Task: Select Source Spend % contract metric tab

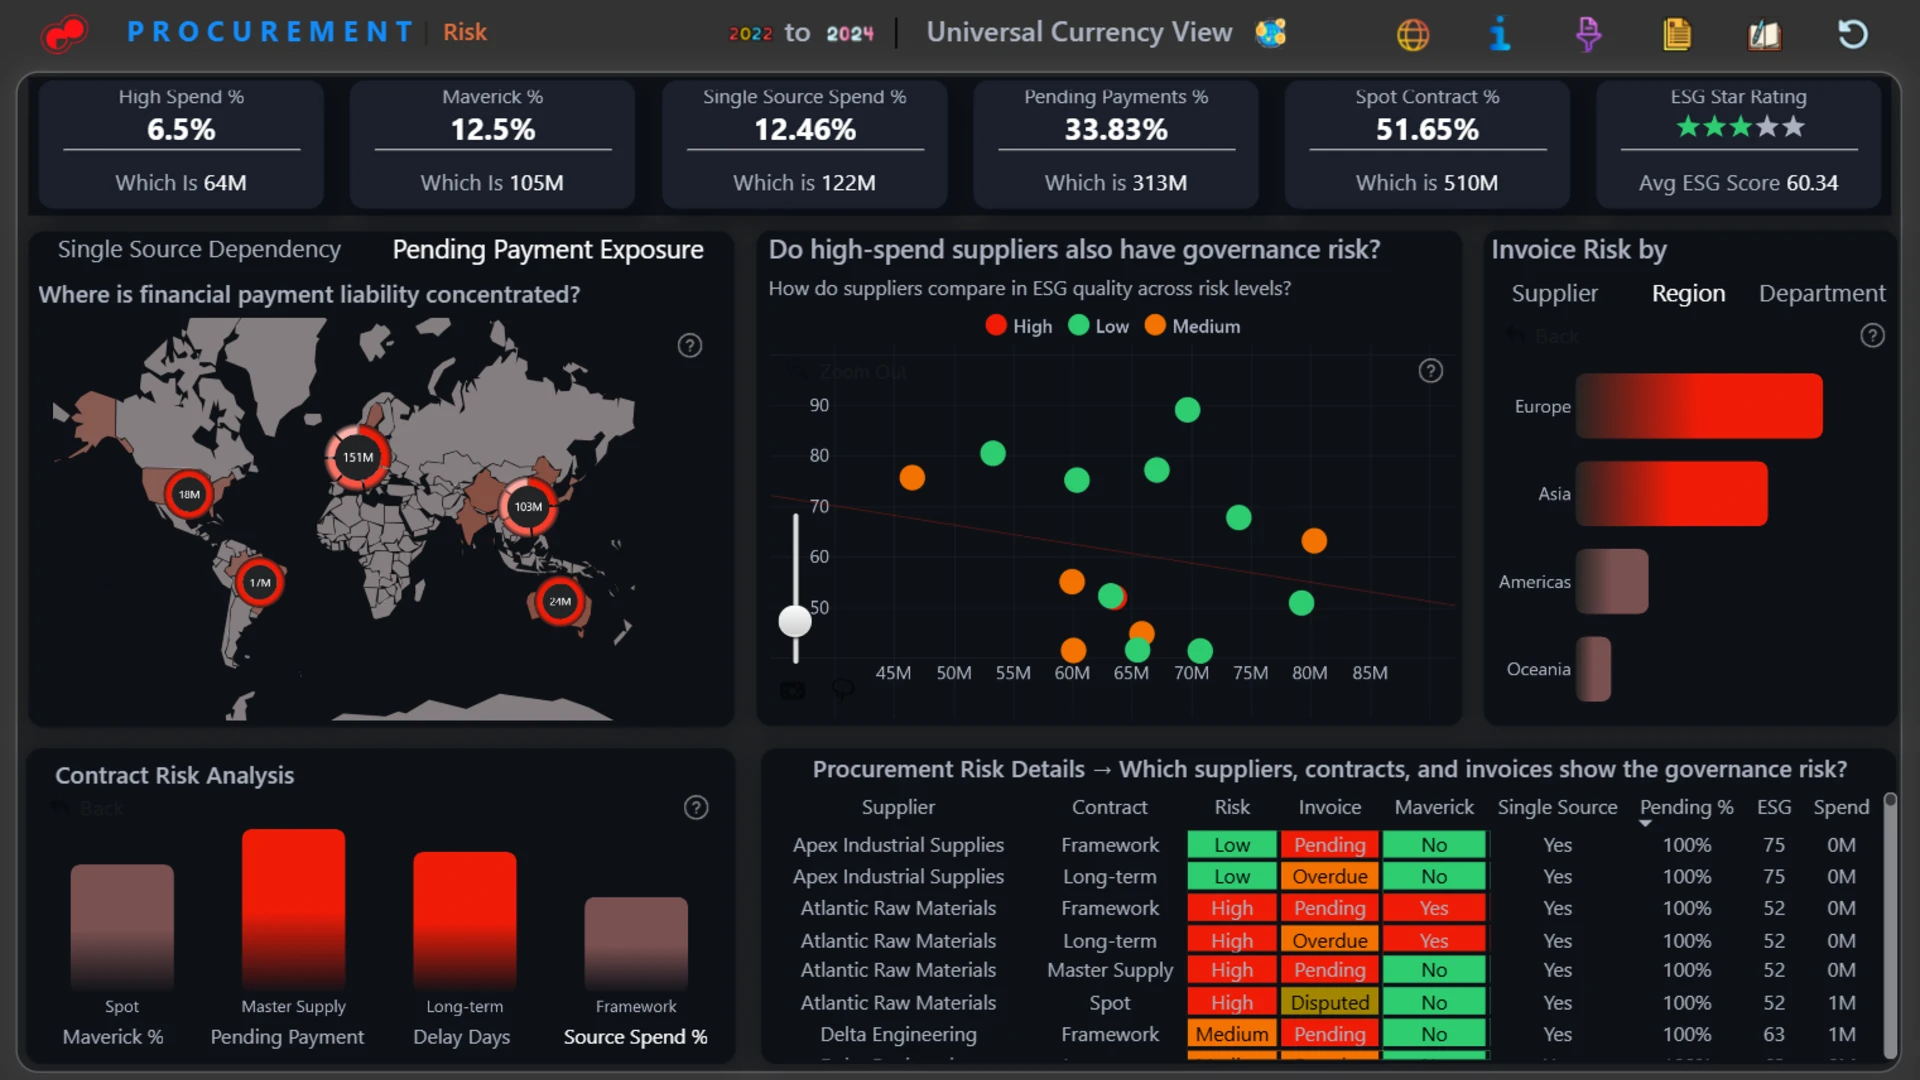Action: tap(635, 1037)
